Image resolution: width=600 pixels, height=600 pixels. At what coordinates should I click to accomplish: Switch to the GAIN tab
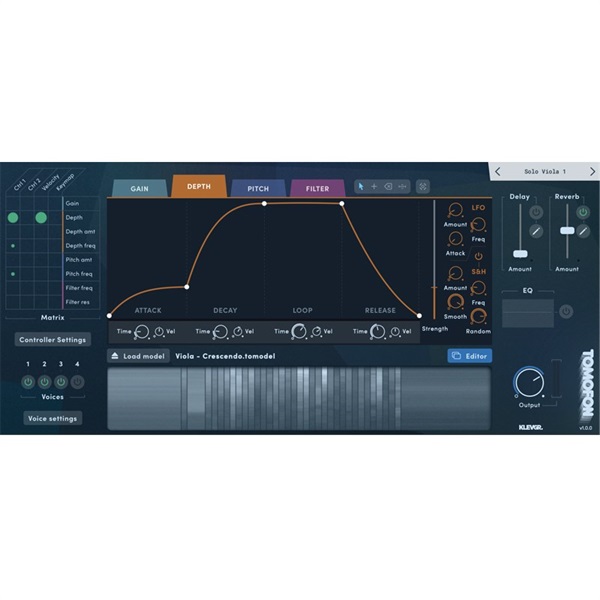140,189
